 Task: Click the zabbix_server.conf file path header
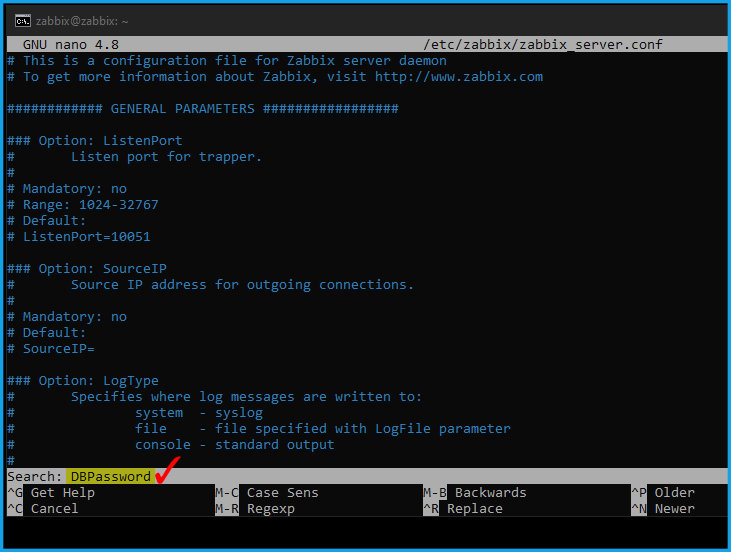click(543, 44)
